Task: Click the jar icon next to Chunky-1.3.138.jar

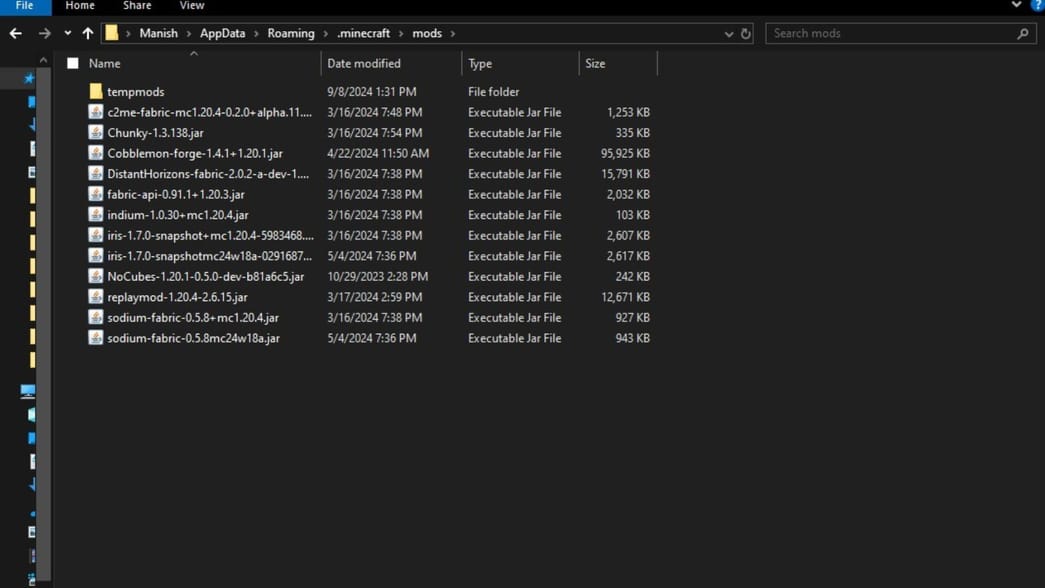Action: pos(95,132)
